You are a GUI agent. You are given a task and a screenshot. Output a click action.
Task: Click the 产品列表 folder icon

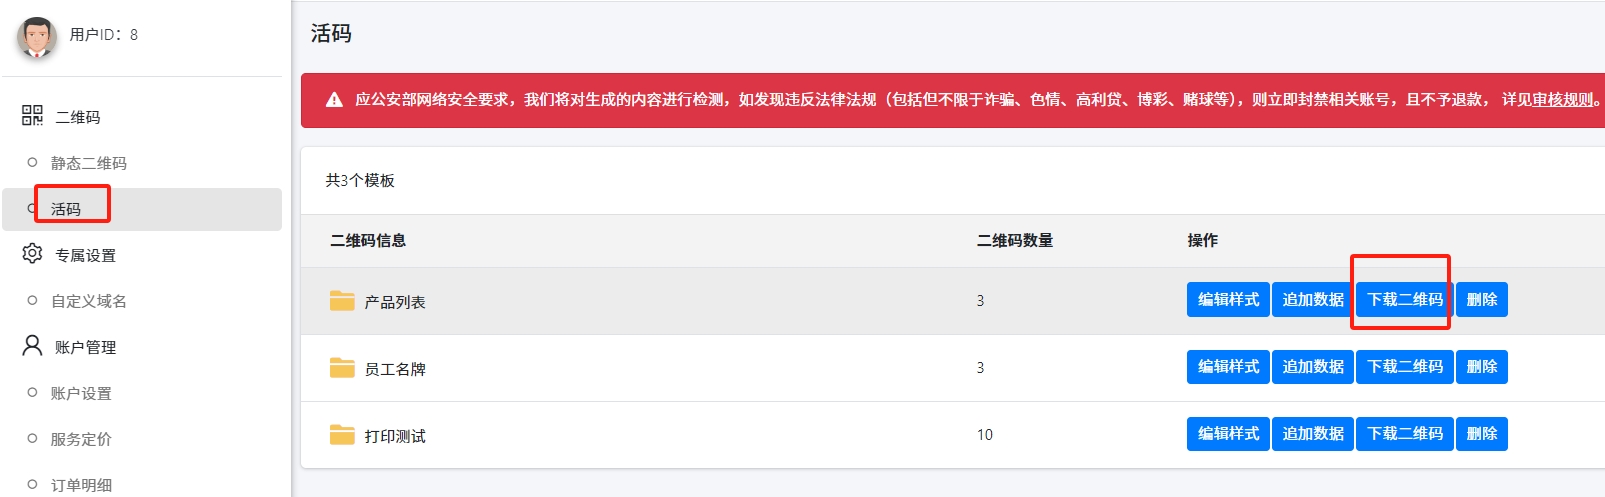[342, 300]
